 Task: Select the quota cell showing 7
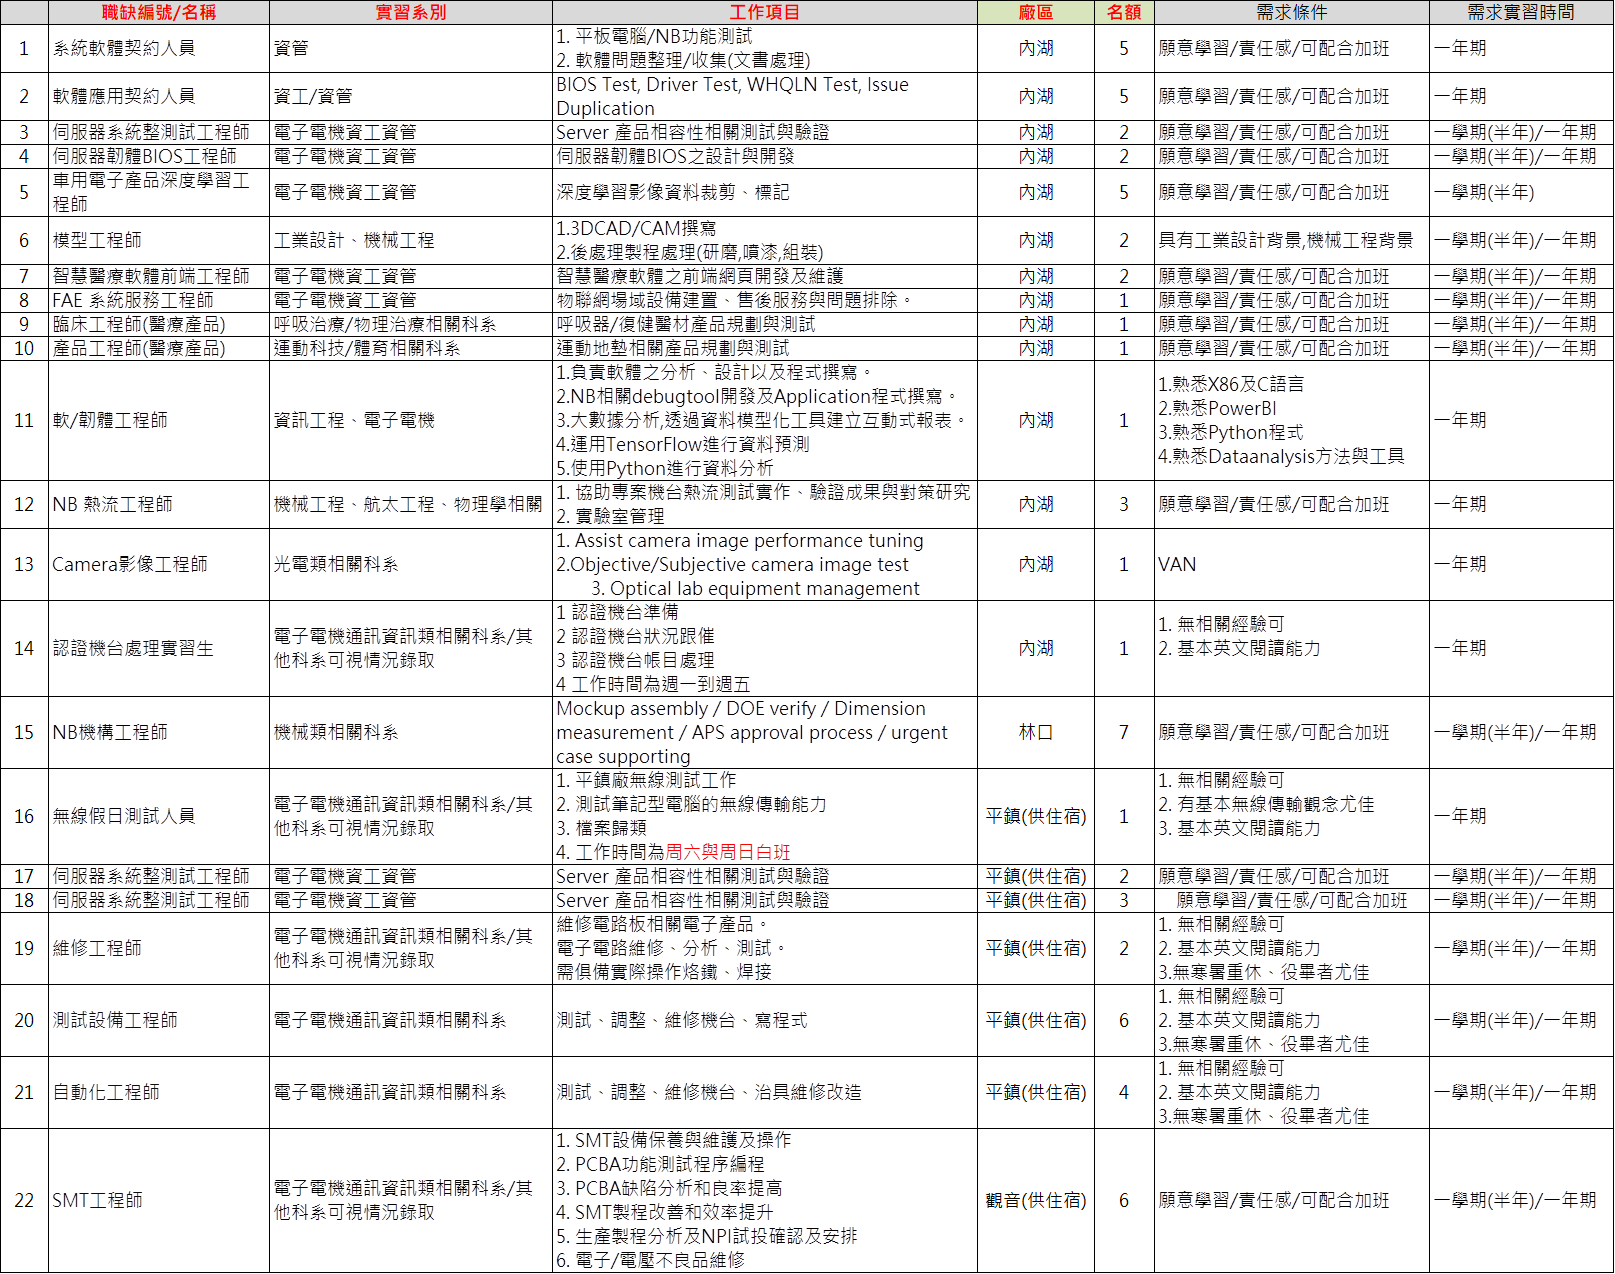tap(1123, 732)
